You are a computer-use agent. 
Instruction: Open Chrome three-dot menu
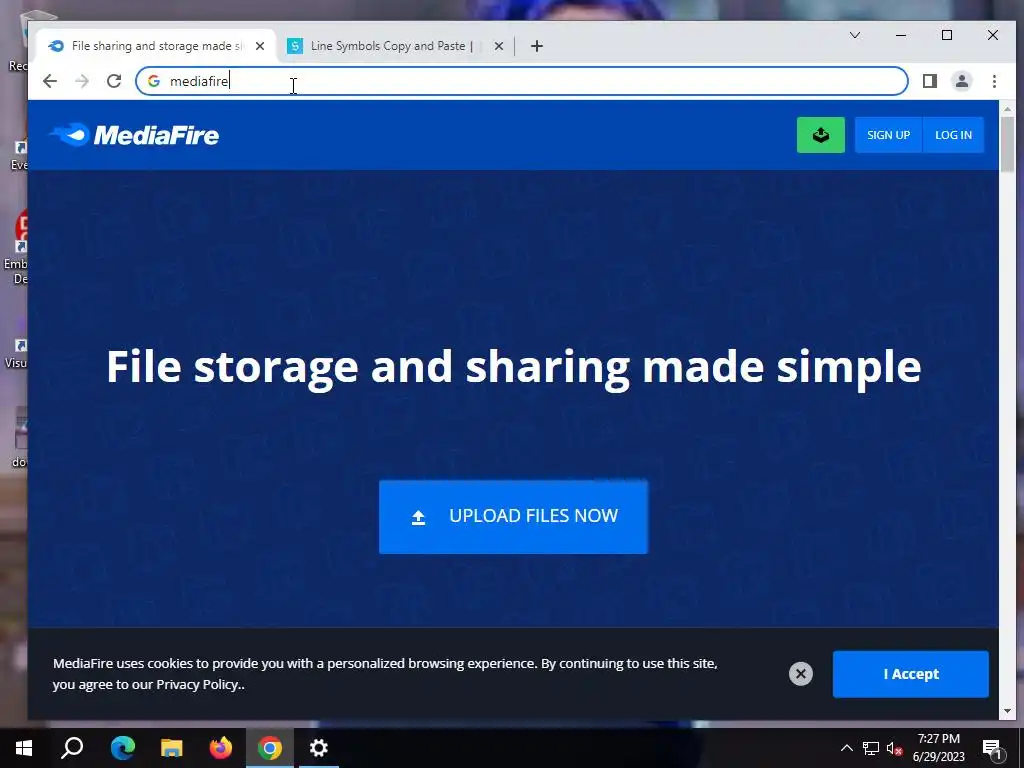[994, 81]
